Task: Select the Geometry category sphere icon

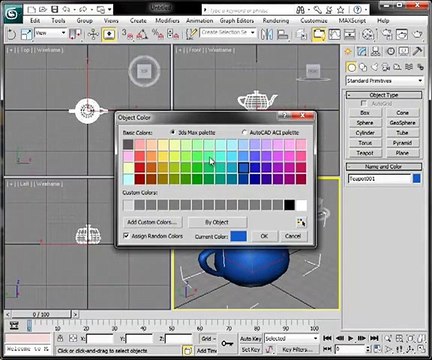Action: click(x=351, y=68)
